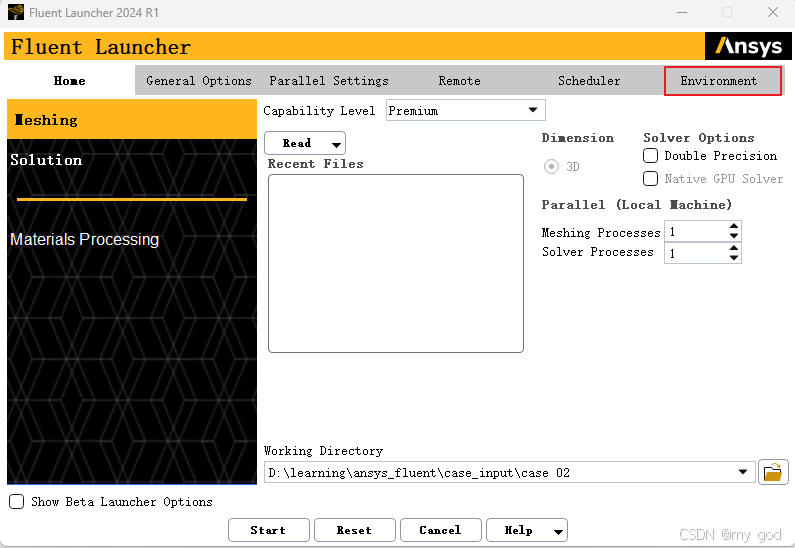This screenshot has width=795, height=548.
Task: Open the General Options tab
Action: pos(199,81)
